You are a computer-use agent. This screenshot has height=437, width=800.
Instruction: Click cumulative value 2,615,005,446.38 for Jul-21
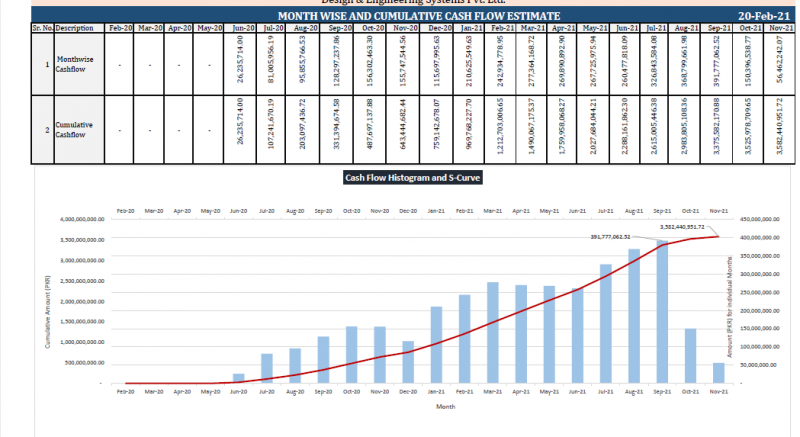(654, 126)
